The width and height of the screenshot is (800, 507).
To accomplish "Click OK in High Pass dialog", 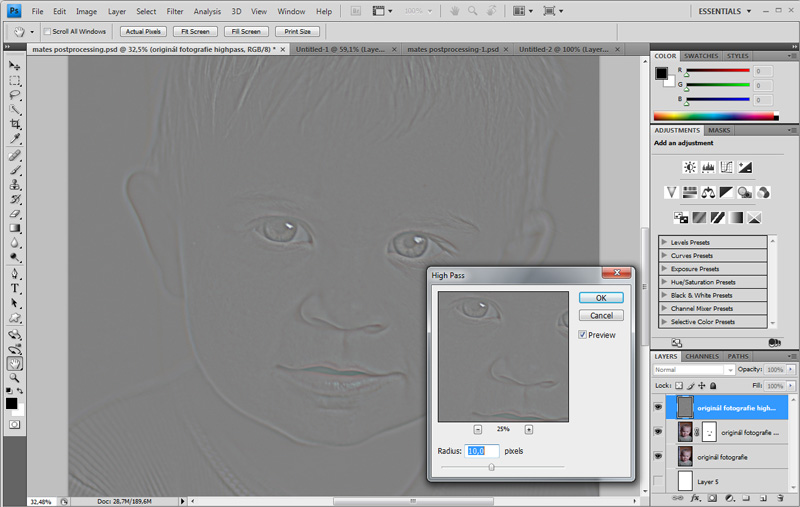I will coord(601,298).
